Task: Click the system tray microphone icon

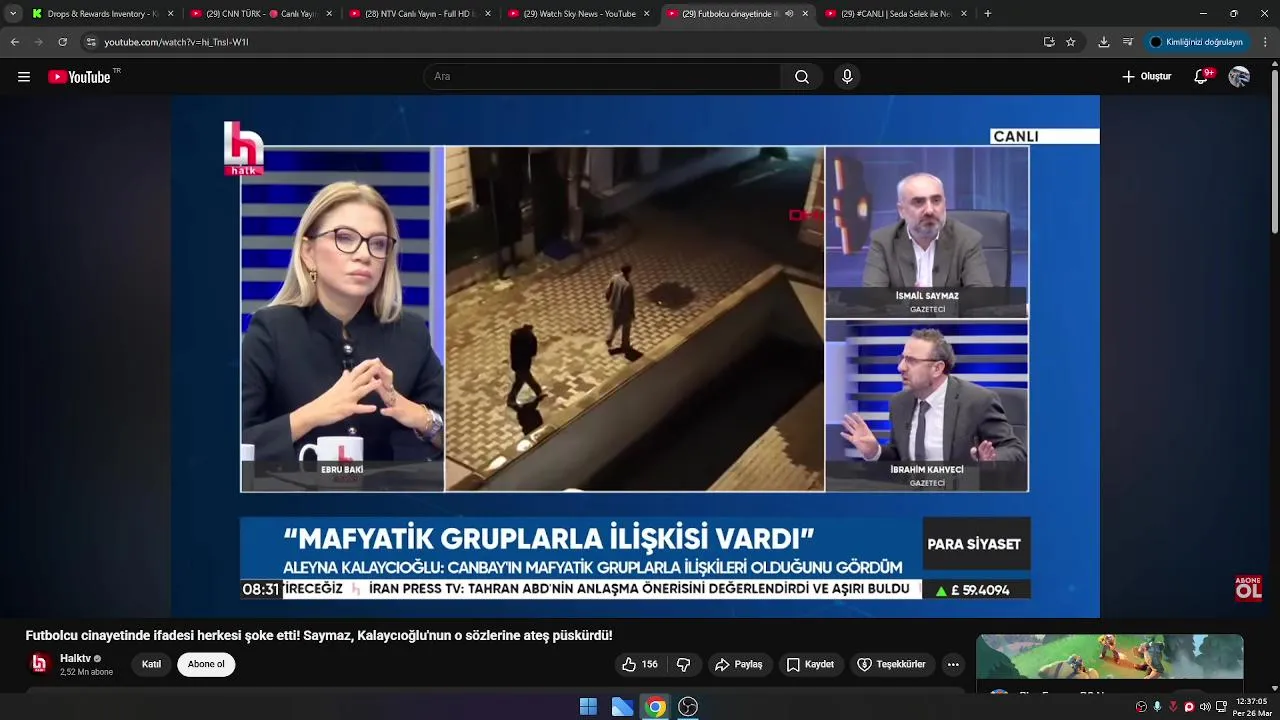Action: (1157, 707)
